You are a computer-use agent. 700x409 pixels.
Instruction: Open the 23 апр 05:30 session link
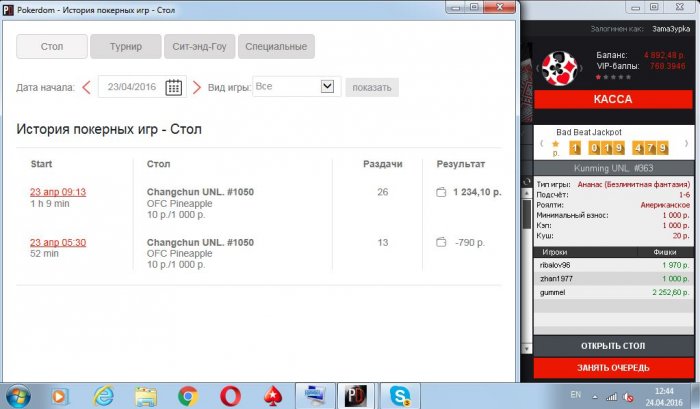tap(58, 242)
